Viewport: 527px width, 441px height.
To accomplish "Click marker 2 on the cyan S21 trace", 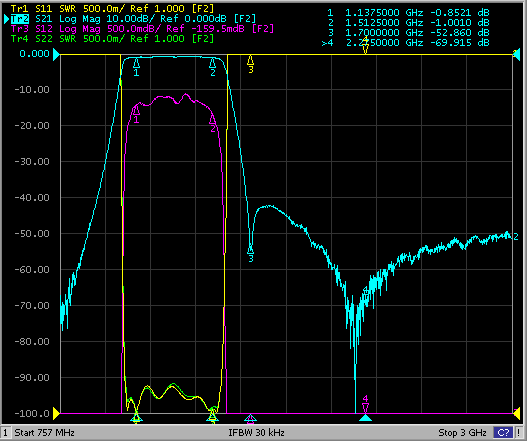I will pos(212,67).
